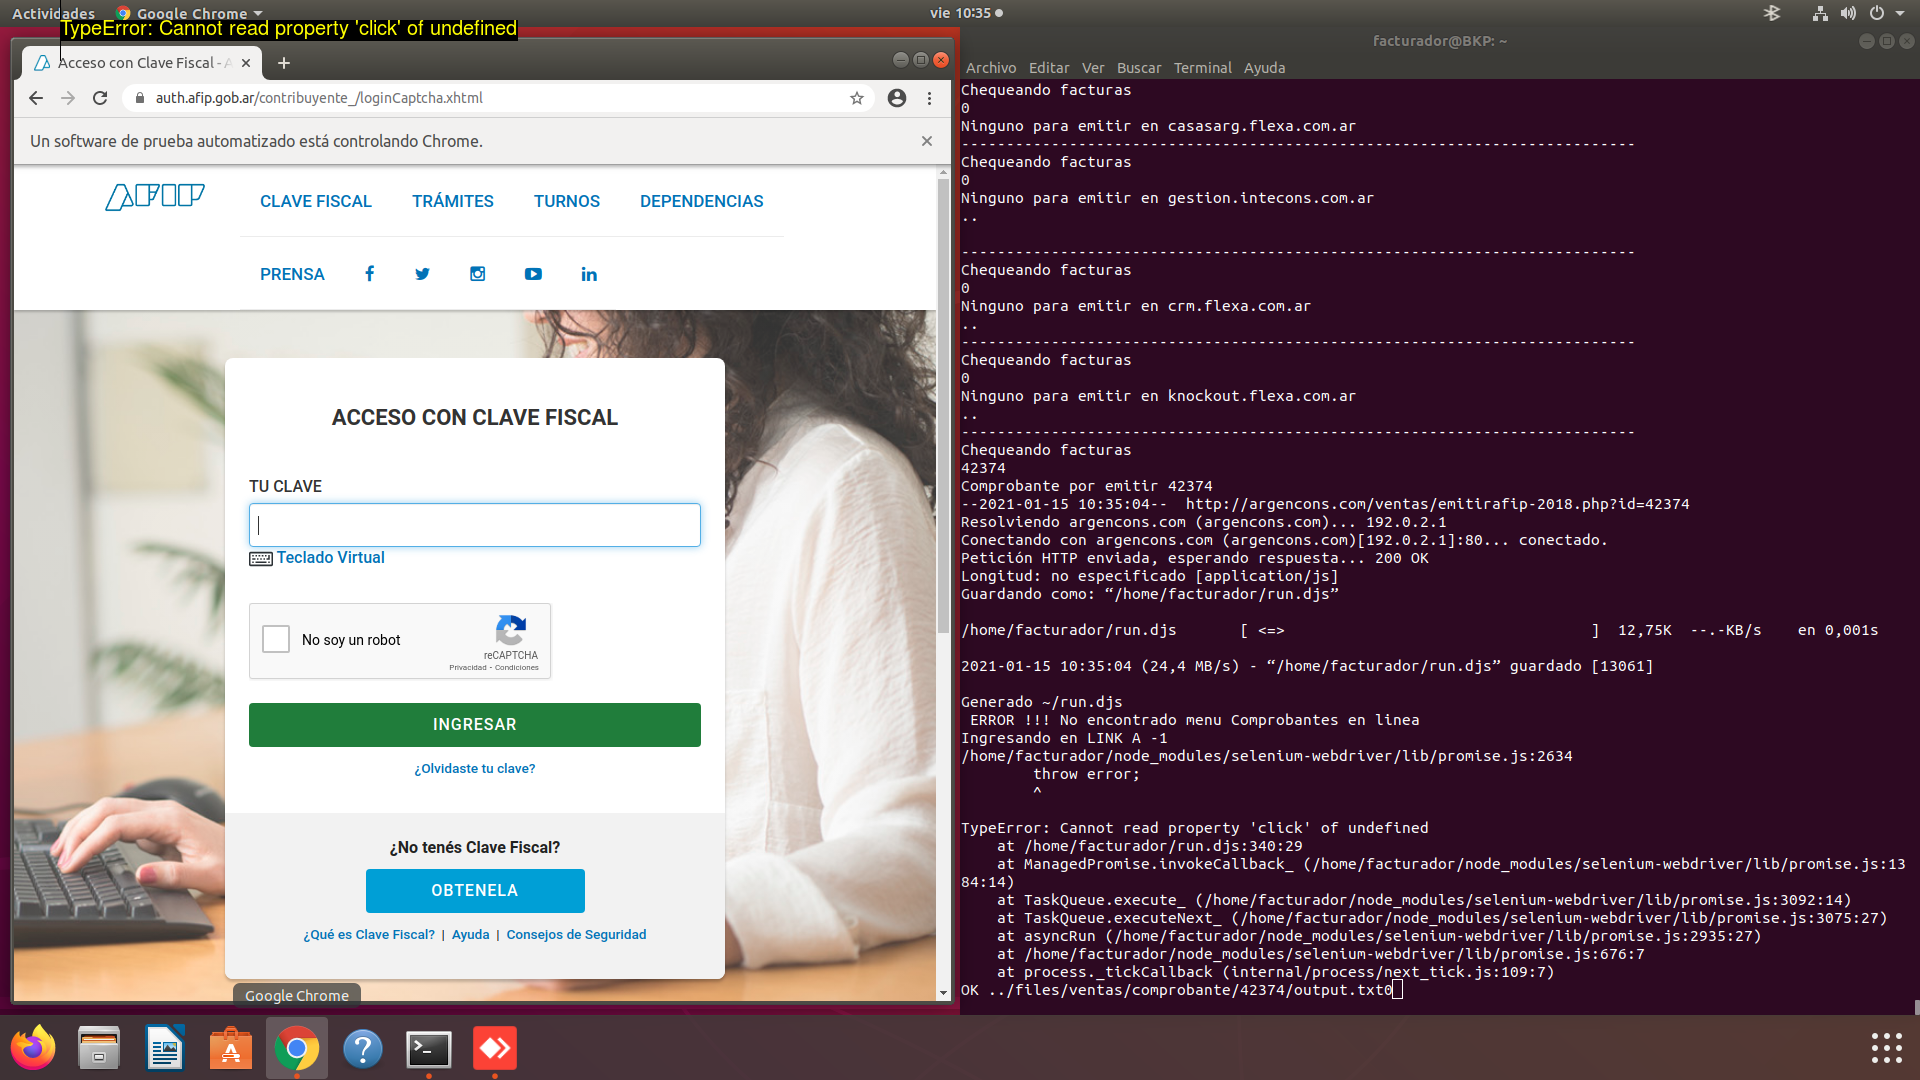Click the Chrome icon in the dock
Image resolution: width=1920 pixels, height=1080 pixels.
(297, 1048)
